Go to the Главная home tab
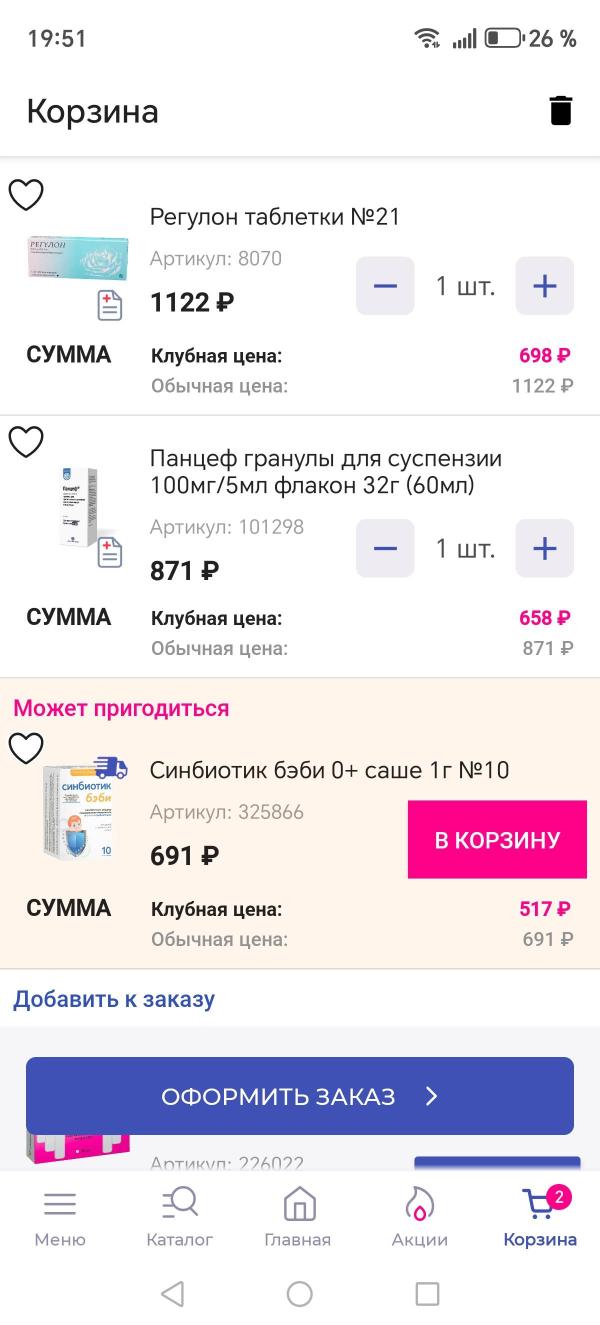Image resolution: width=600 pixels, height=1325 pixels. click(x=298, y=1217)
